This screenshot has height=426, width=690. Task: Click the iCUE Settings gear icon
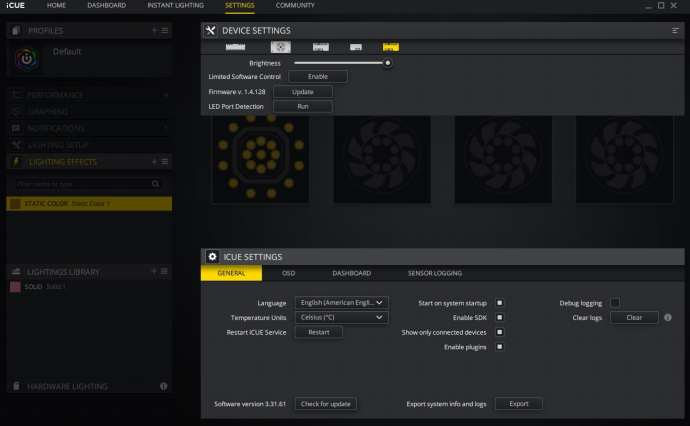(x=212, y=257)
